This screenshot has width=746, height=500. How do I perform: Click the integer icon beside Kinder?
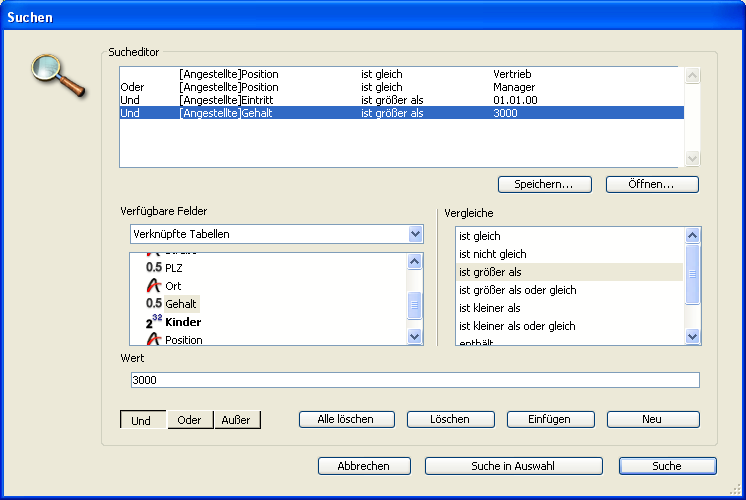(x=153, y=322)
